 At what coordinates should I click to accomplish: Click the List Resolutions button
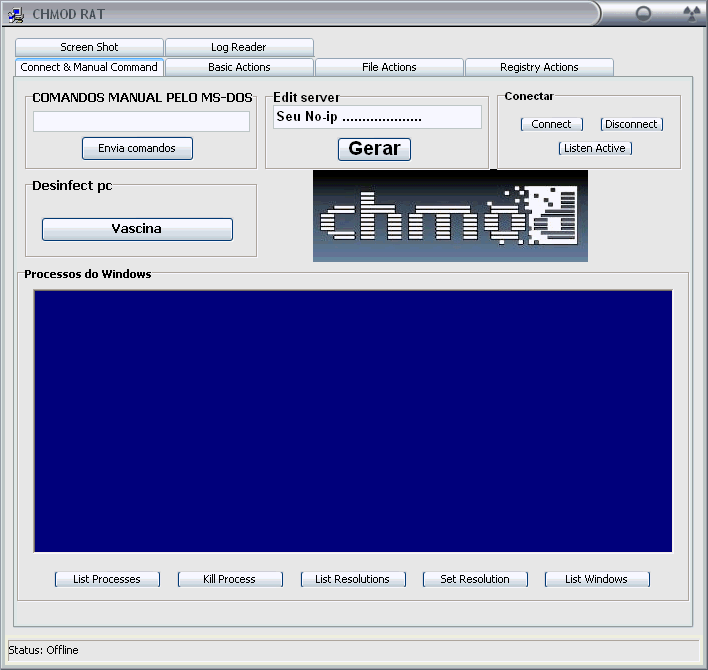[x=352, y=579]
